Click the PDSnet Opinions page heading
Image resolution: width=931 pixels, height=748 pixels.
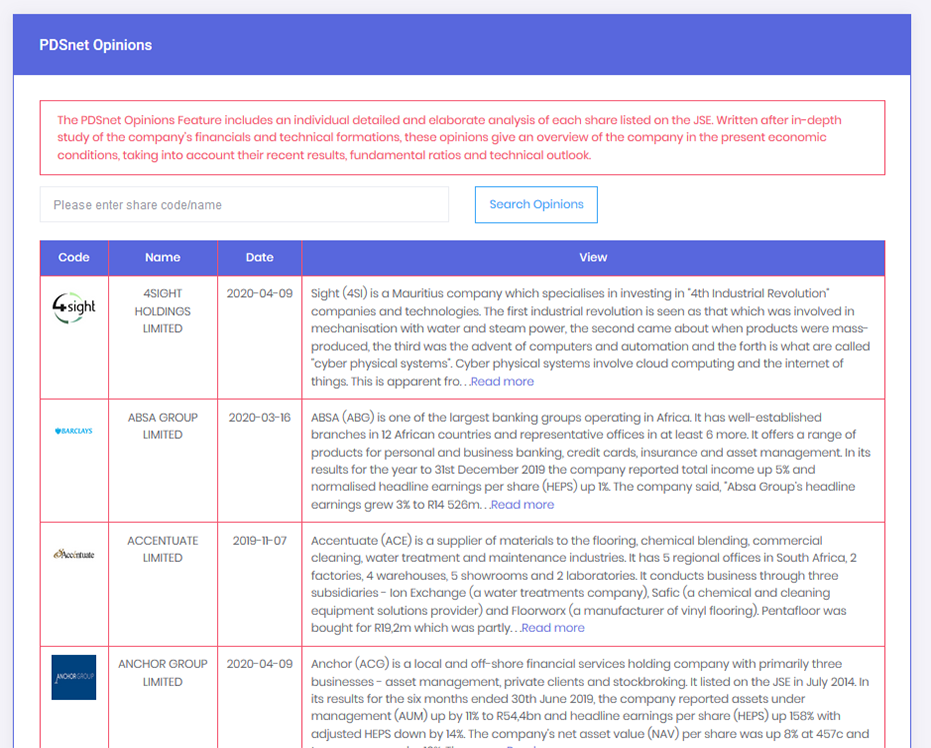(x=96, y=45)
